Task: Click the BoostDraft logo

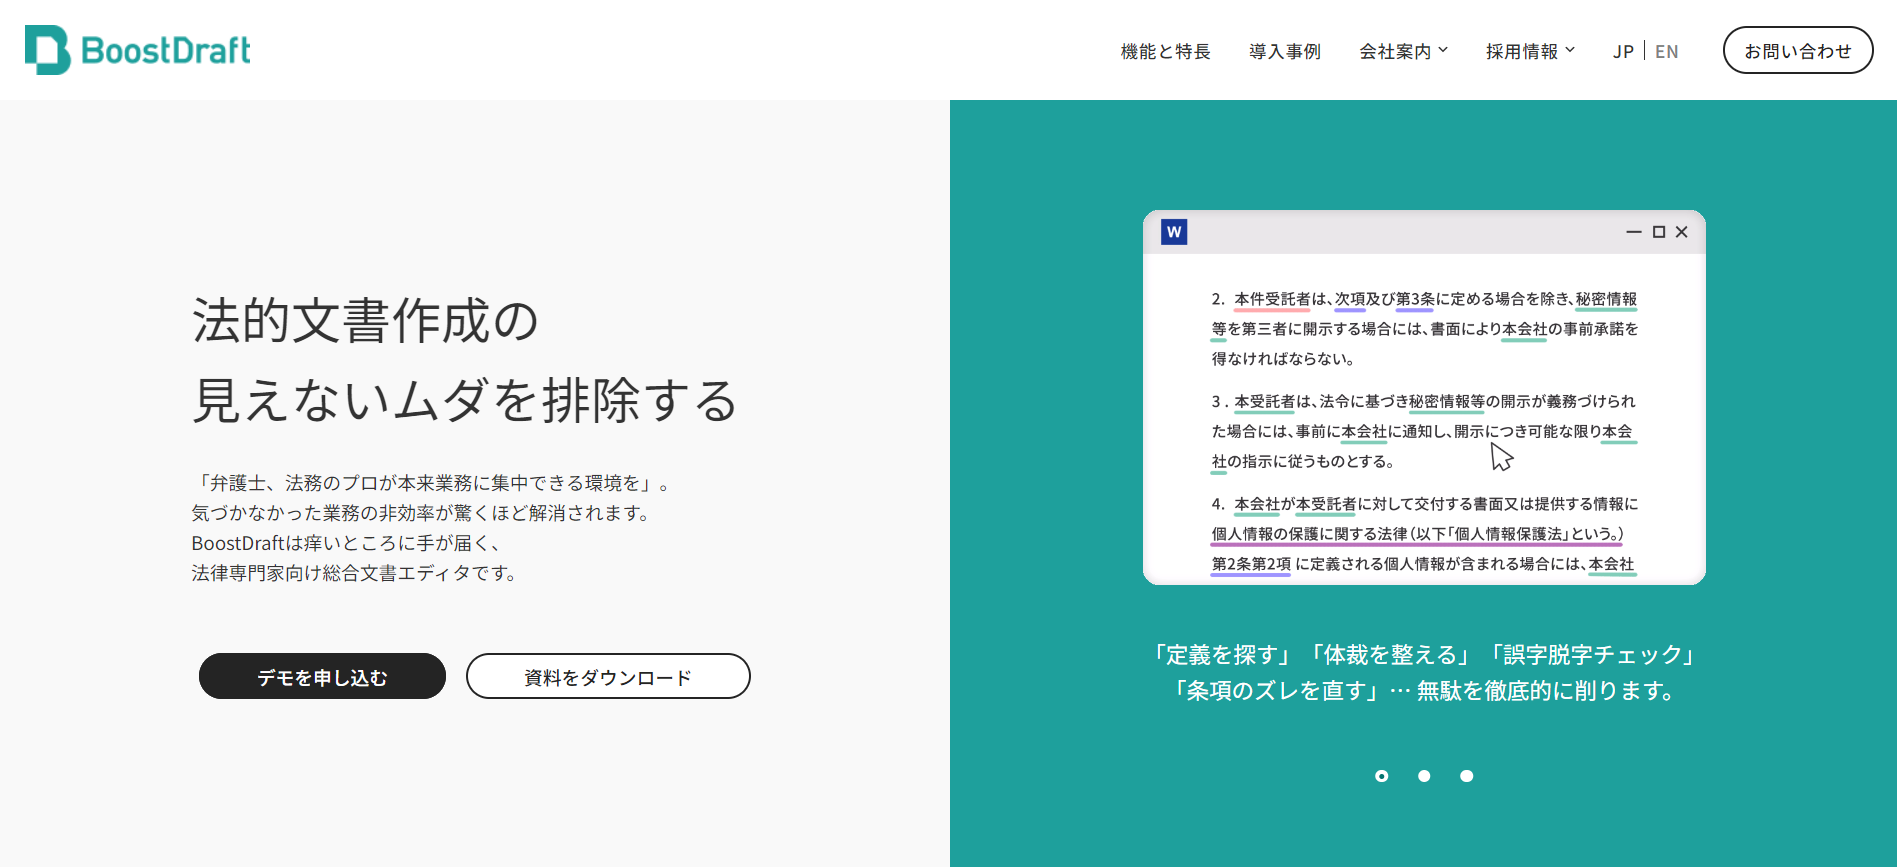Action: coord(138,50)
